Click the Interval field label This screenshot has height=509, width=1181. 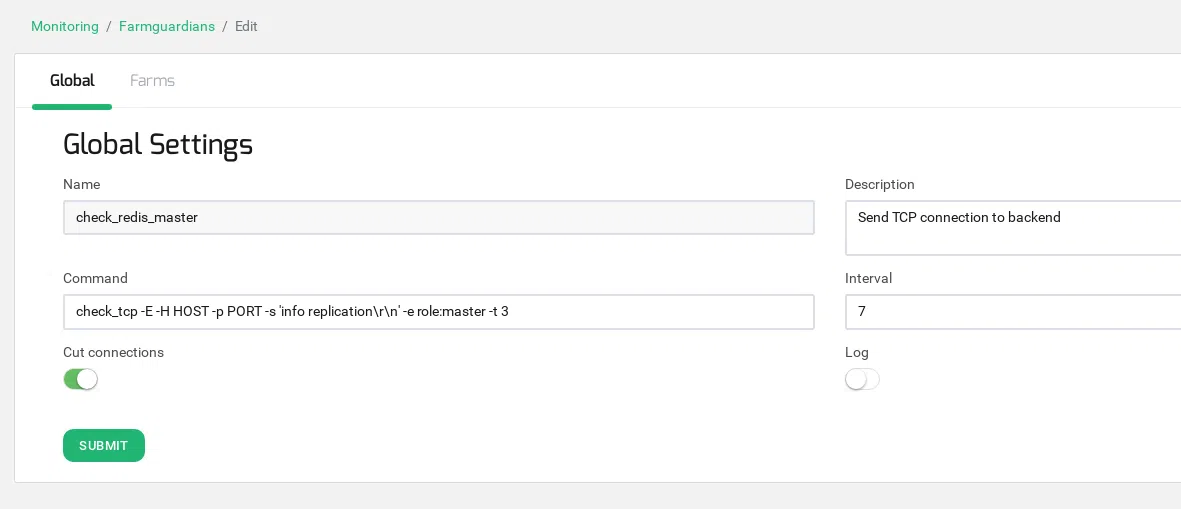coord(868,278)
